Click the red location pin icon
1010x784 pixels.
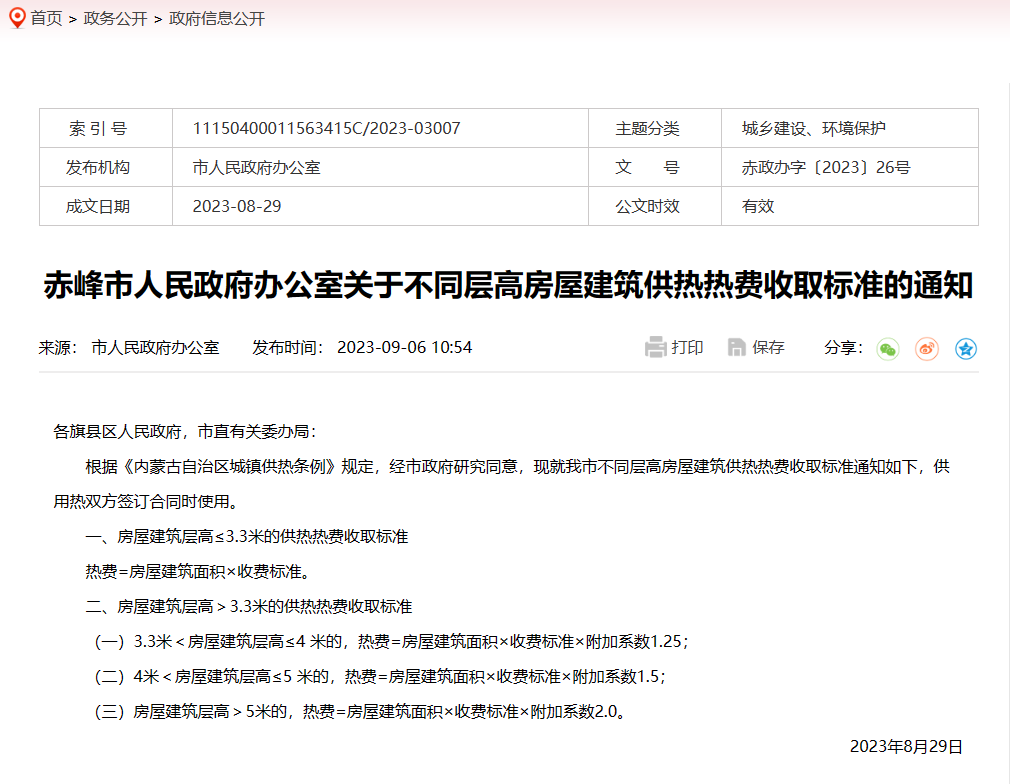pyautogui.click(x=17, y=18)
